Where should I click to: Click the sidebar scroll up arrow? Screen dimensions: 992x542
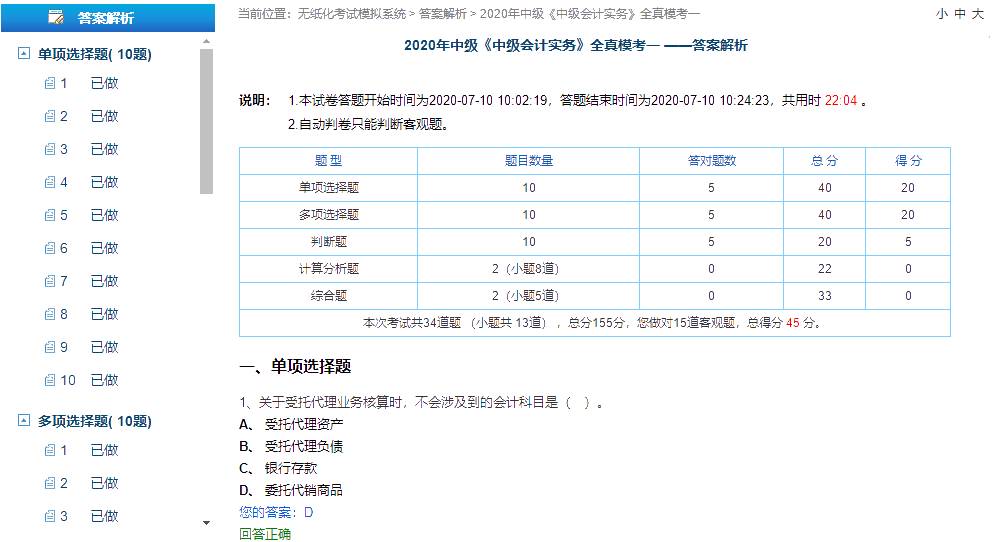pyautogui.click(x=206, y=41)
